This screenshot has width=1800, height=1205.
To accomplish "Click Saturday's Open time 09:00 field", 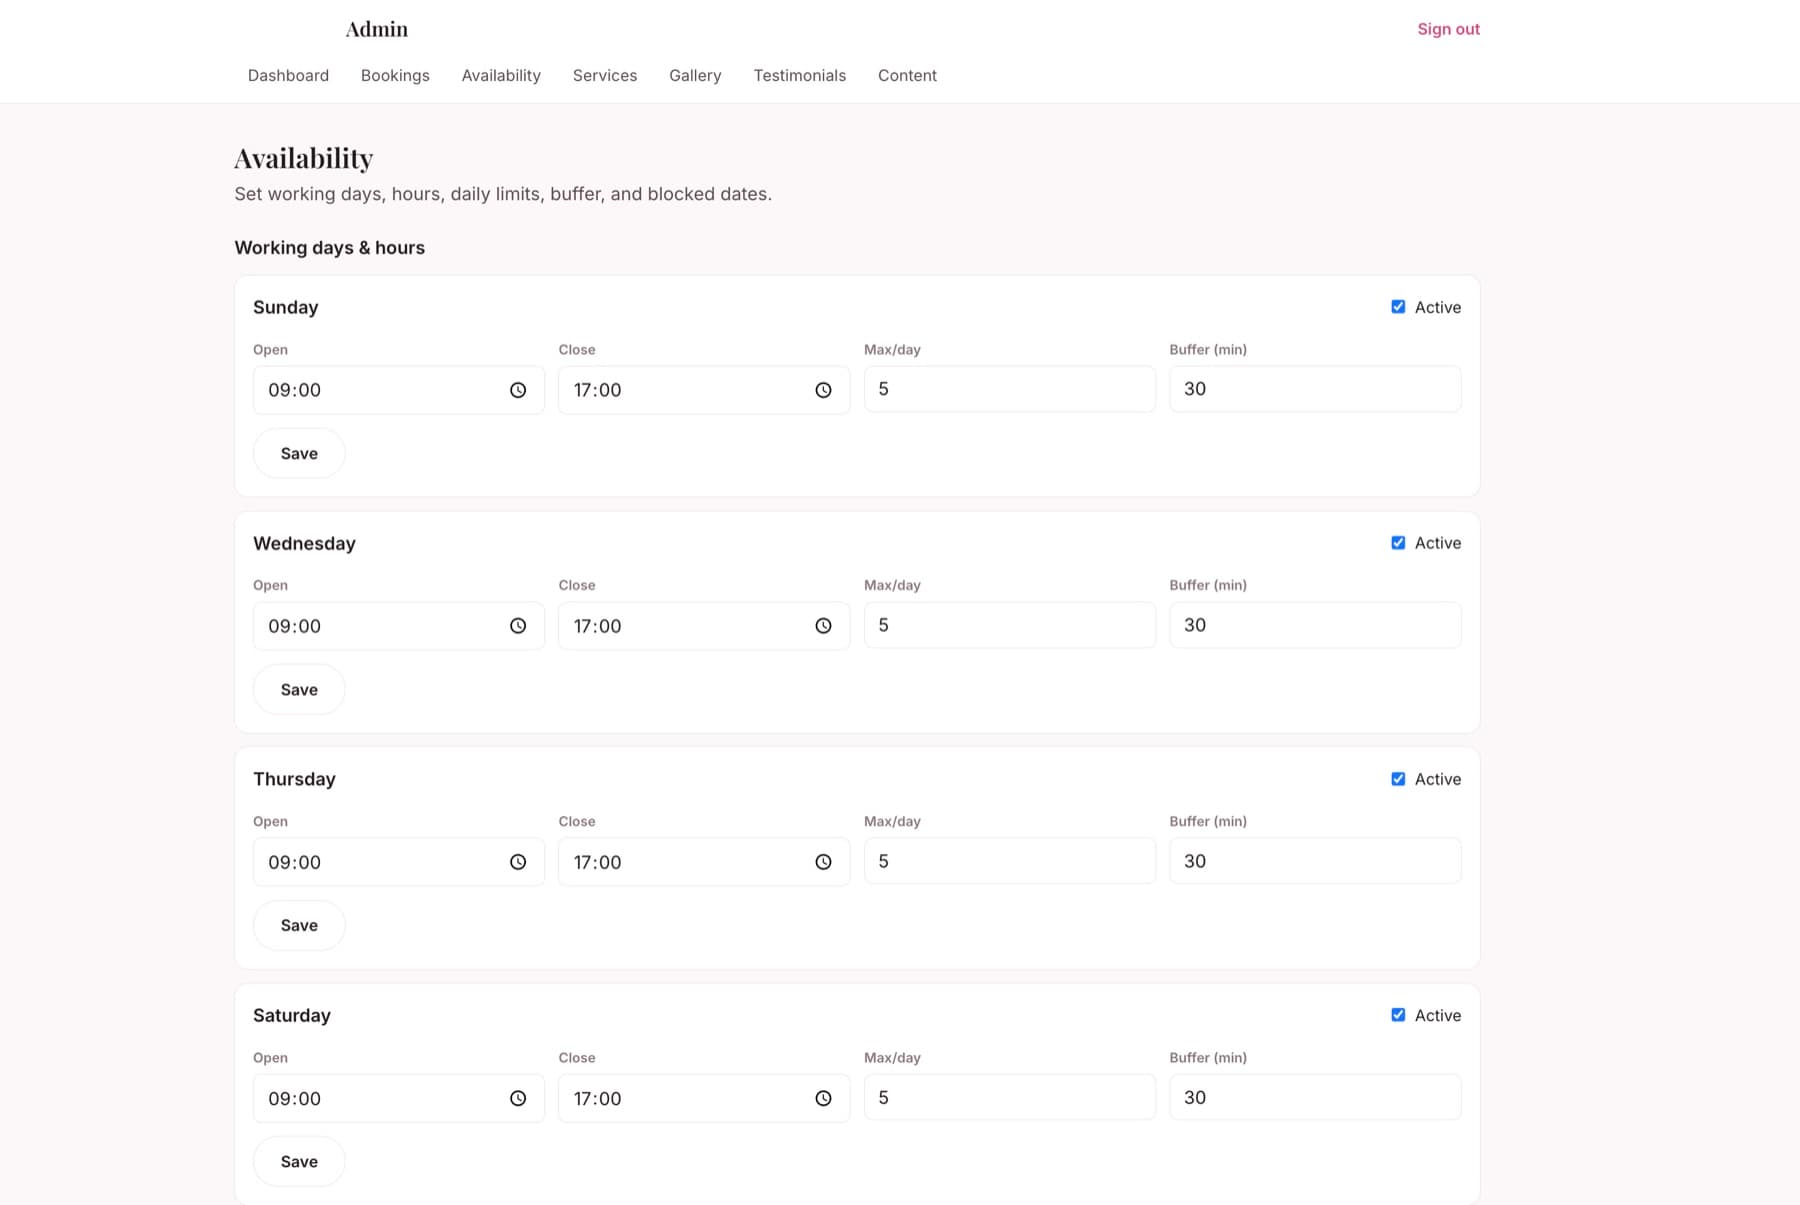I will point(398,1098).
